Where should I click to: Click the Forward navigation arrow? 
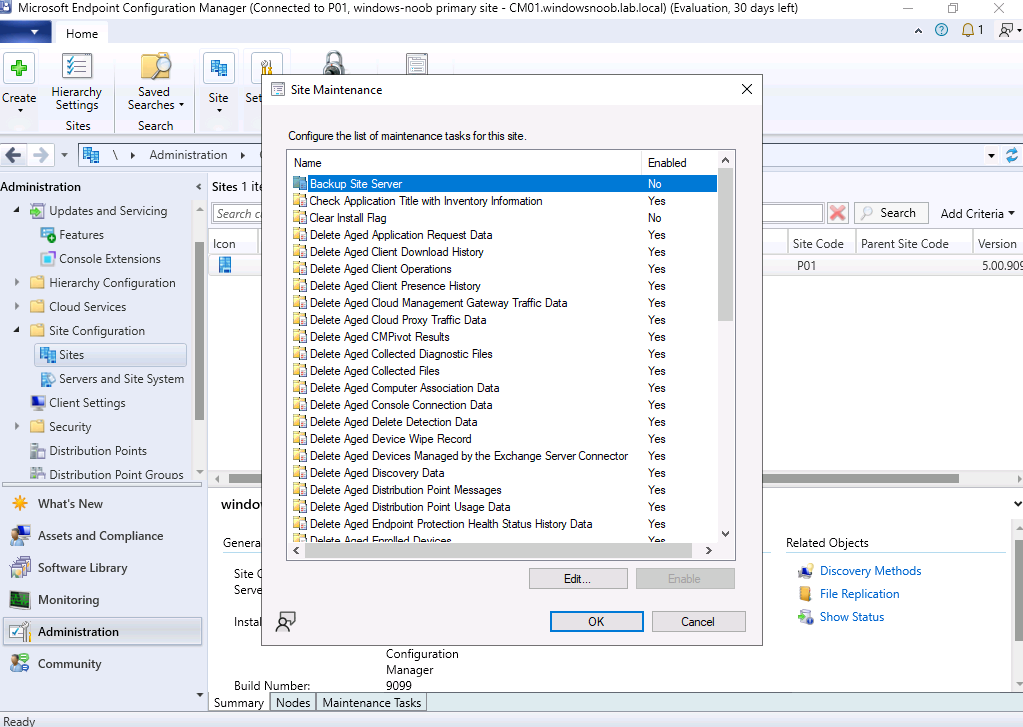40,155
